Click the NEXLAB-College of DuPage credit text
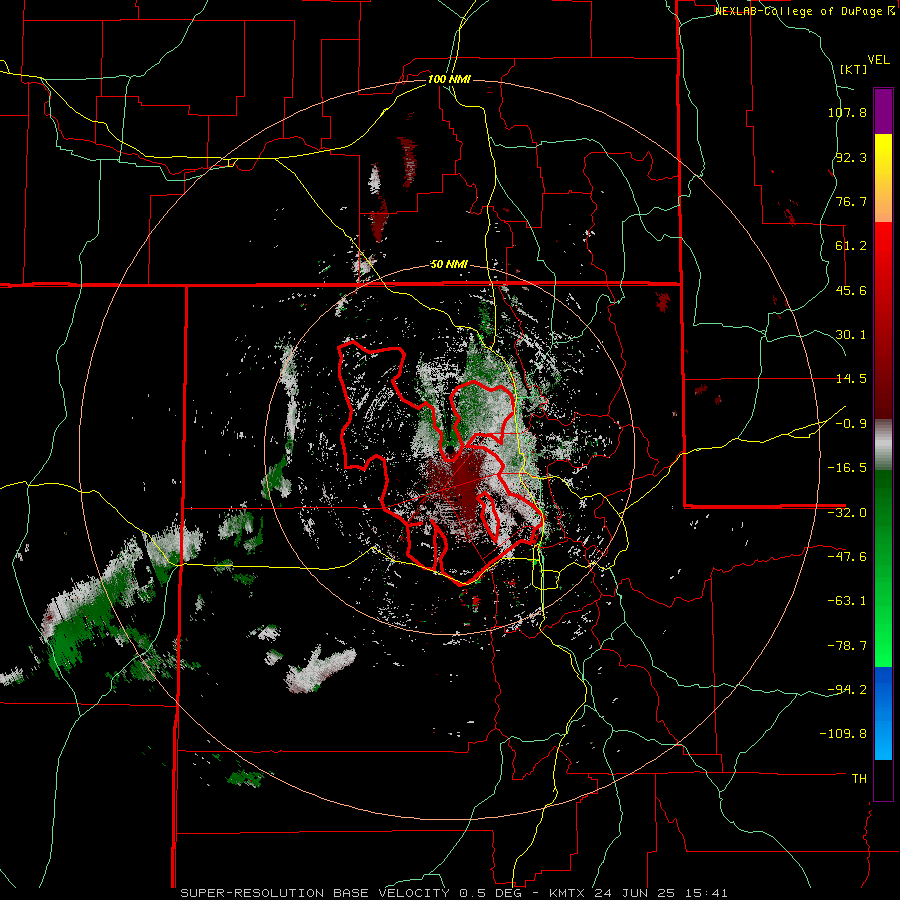 pyautogui.click(x=800, y=11)
